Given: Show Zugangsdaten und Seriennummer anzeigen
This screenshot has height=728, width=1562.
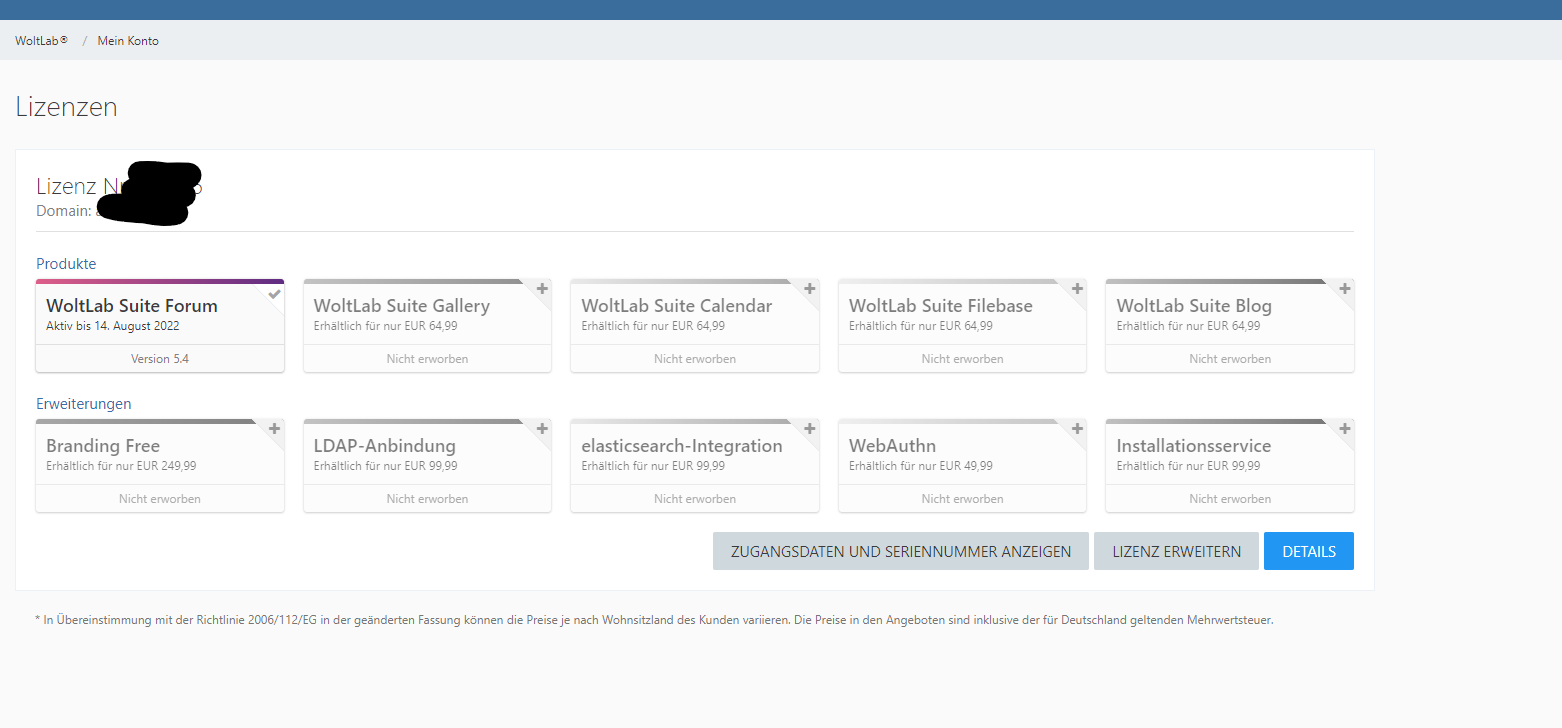Looking at the screenshot, I should [900, 551].
